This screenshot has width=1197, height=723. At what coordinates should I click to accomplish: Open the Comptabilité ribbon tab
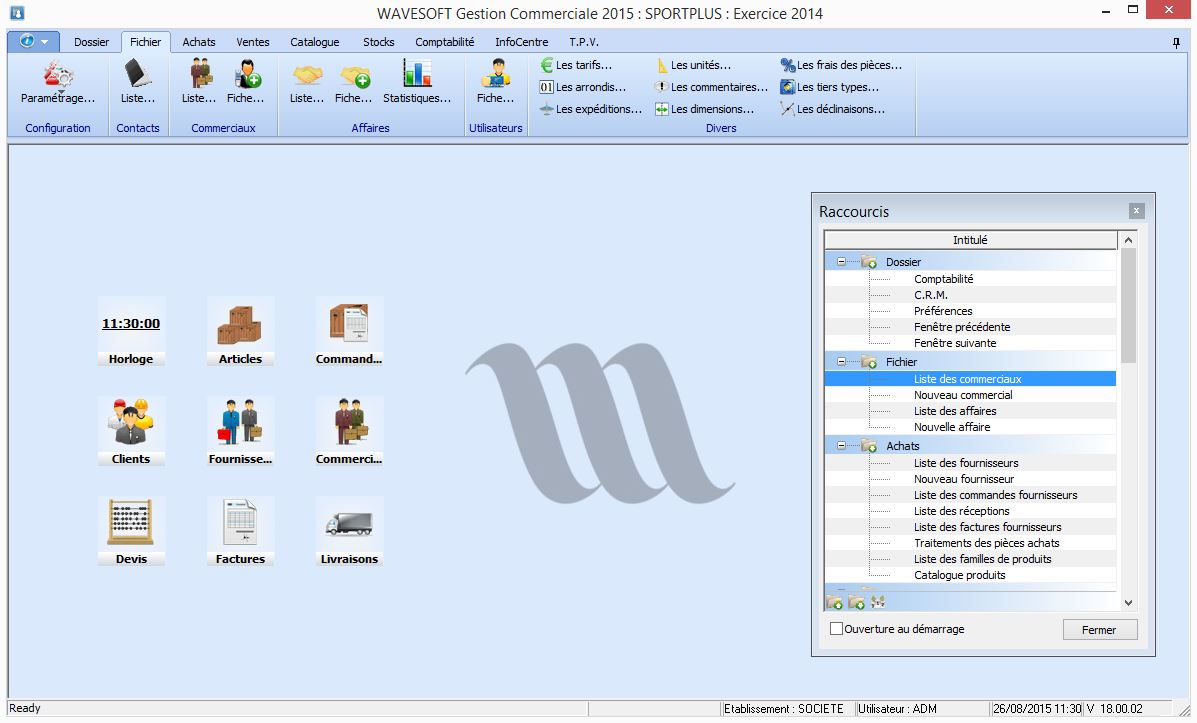[x=444, y=42]
